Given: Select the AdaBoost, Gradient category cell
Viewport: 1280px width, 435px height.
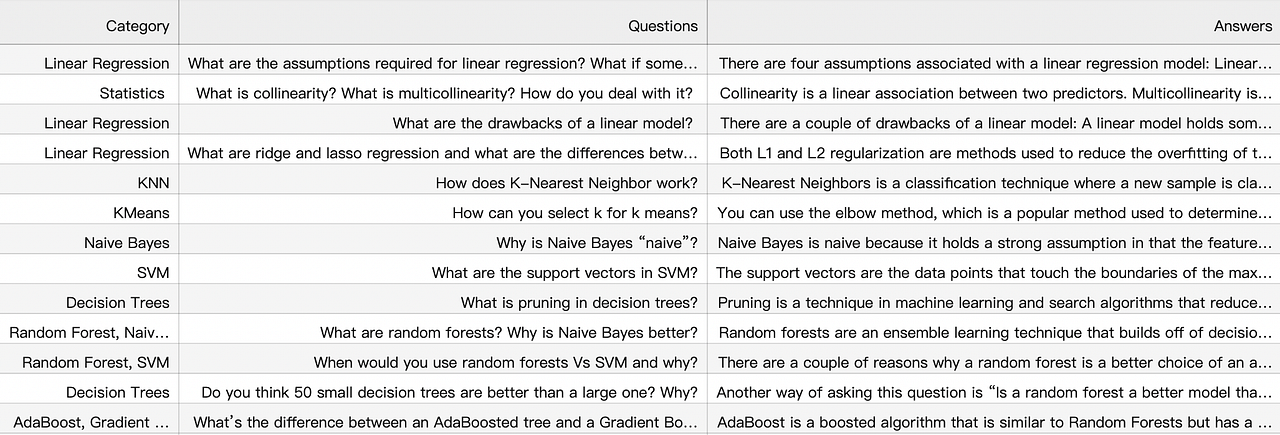Looking at the screenshot, I should coord(91,423).
